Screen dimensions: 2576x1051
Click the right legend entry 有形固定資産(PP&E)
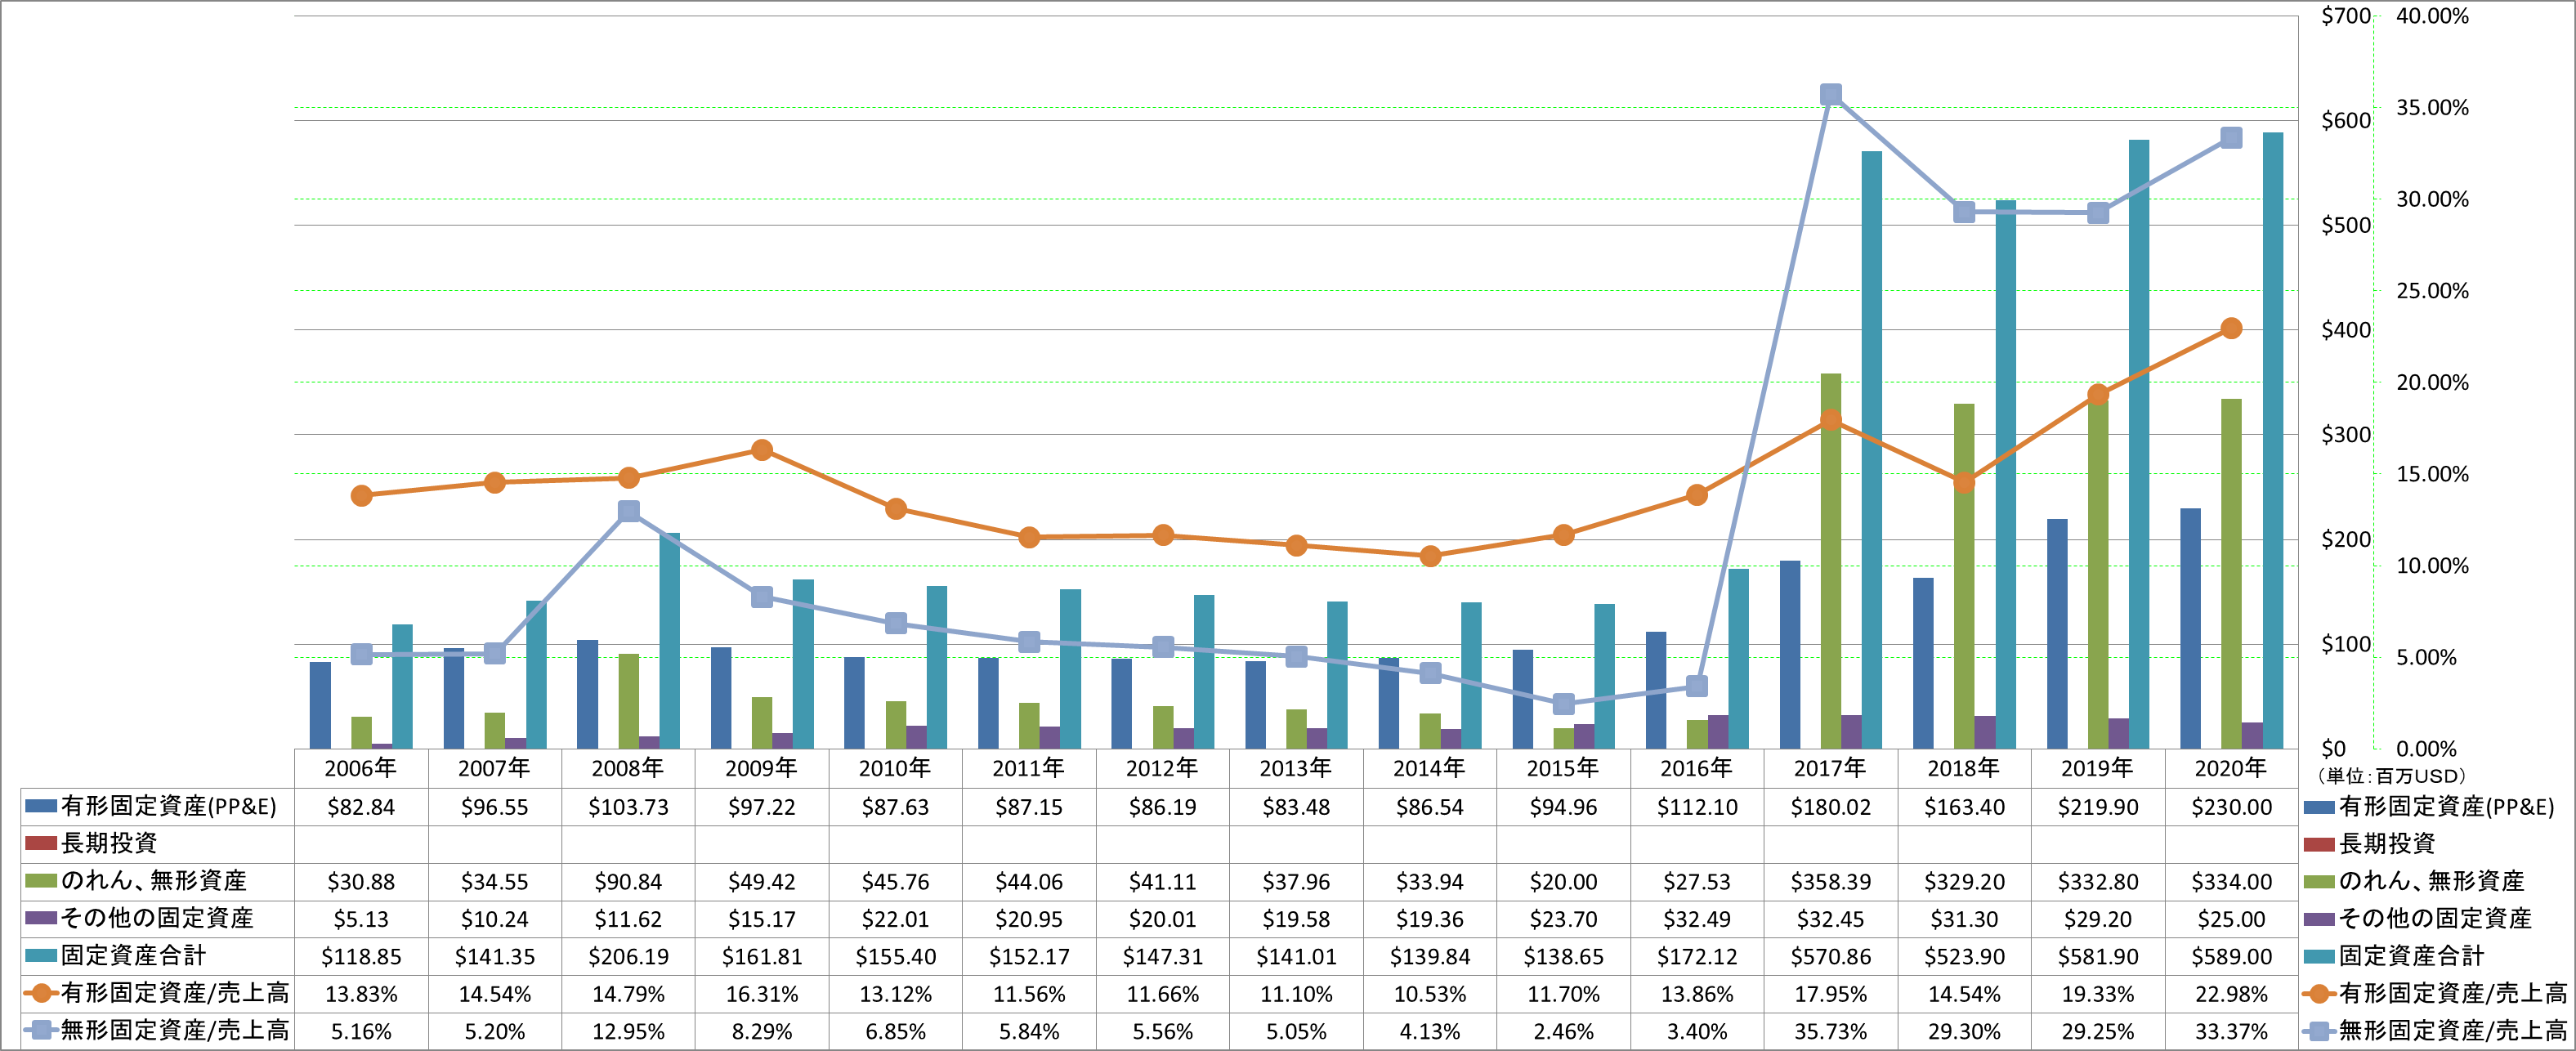(x=2446, y=806)
